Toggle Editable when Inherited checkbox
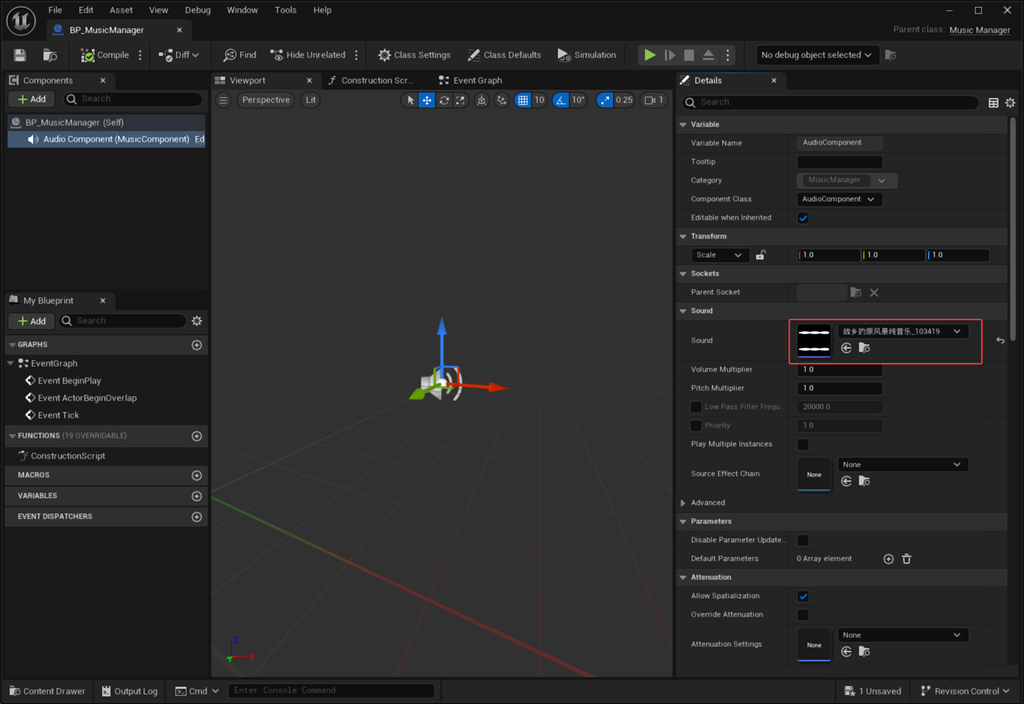Image resolution: width=1024 pixels, height=704 pixels. pos(803,218)
